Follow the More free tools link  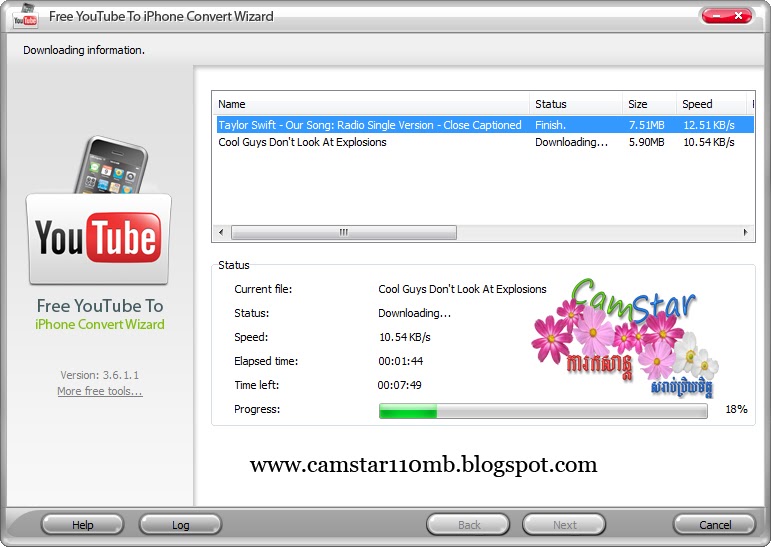tap(100, 391)
